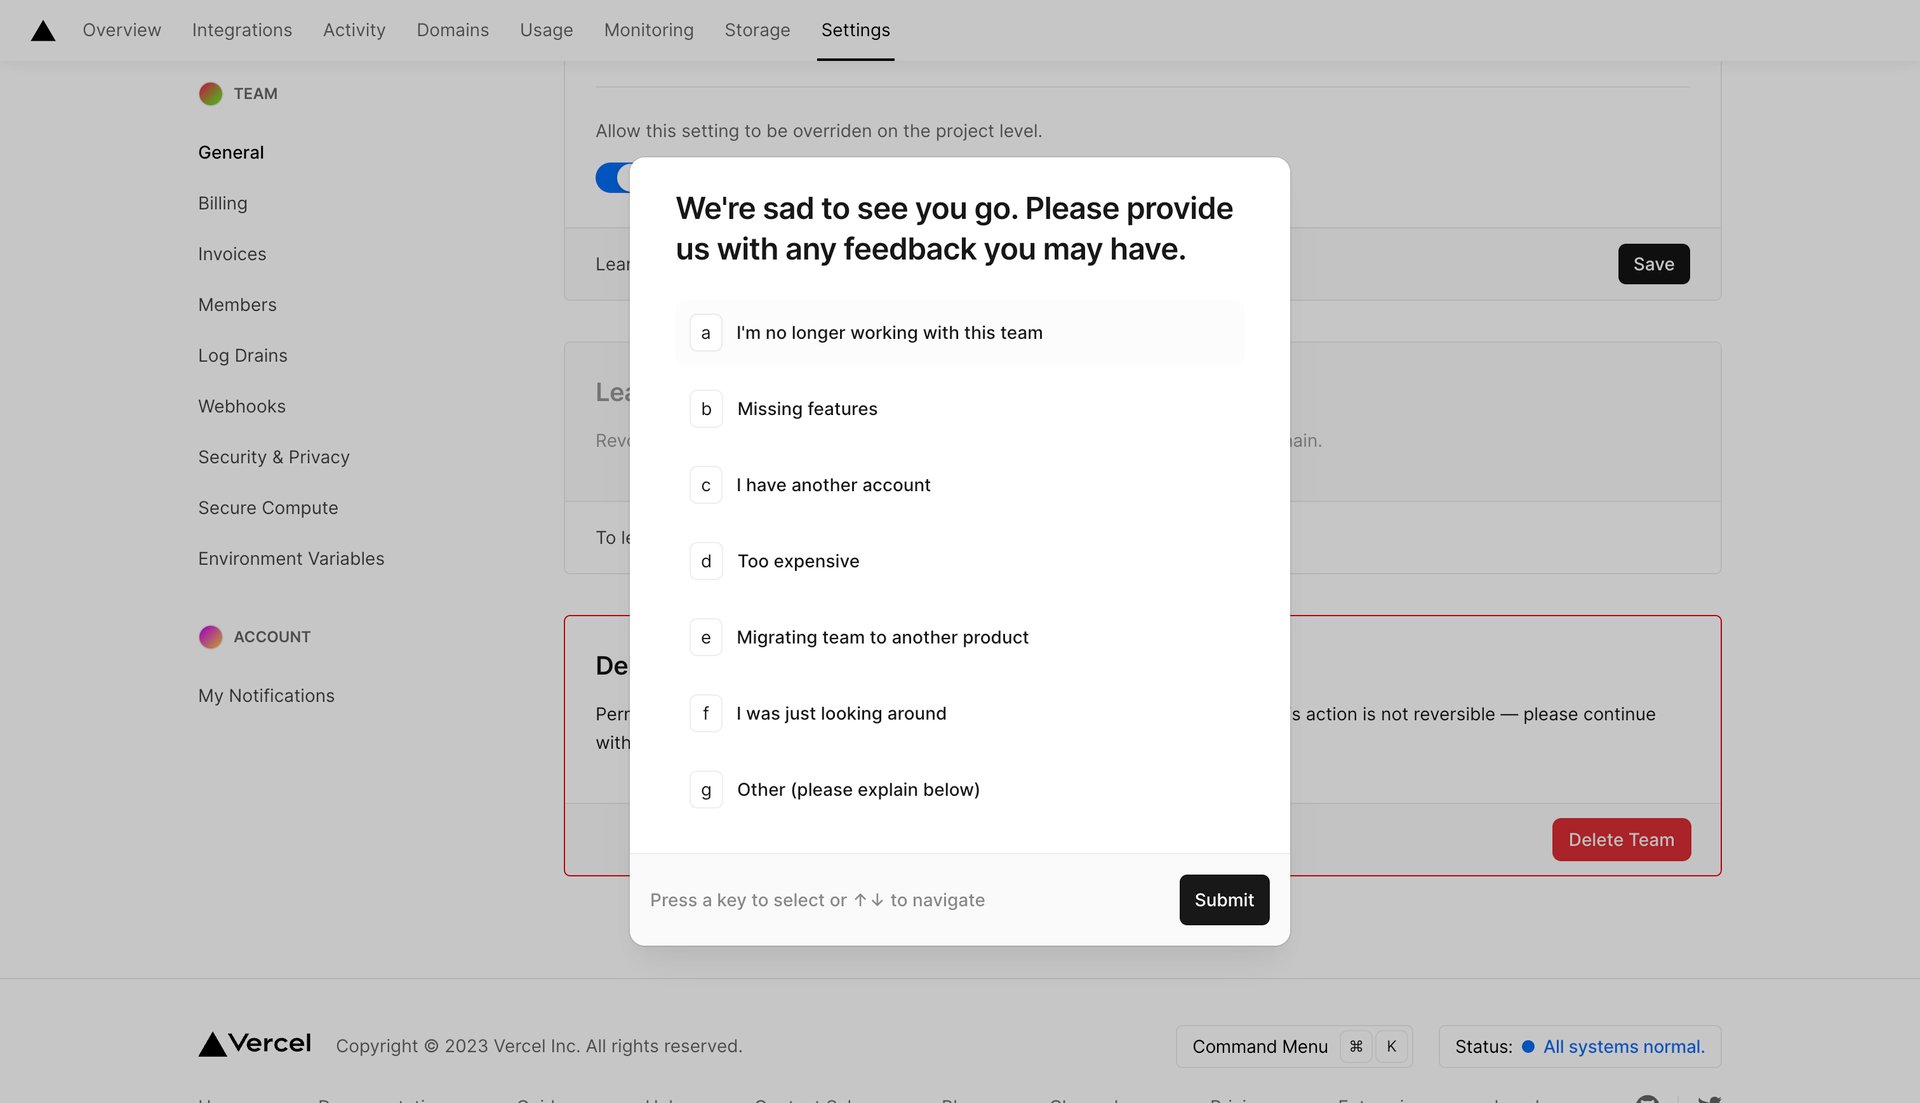Open the Storage tab
1920x1103 pixels.
756,30
